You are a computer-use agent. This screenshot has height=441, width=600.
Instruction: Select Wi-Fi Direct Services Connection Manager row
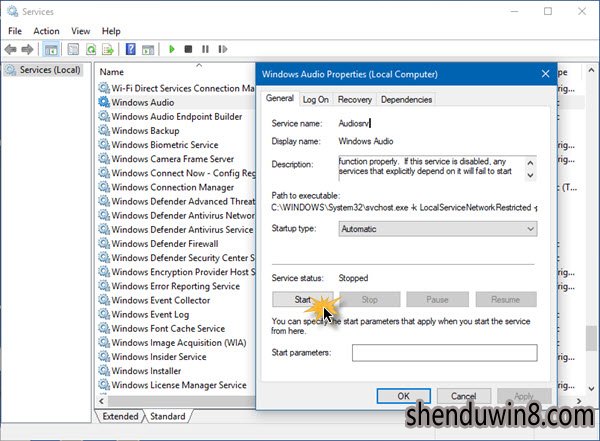(x=176, y=88)
